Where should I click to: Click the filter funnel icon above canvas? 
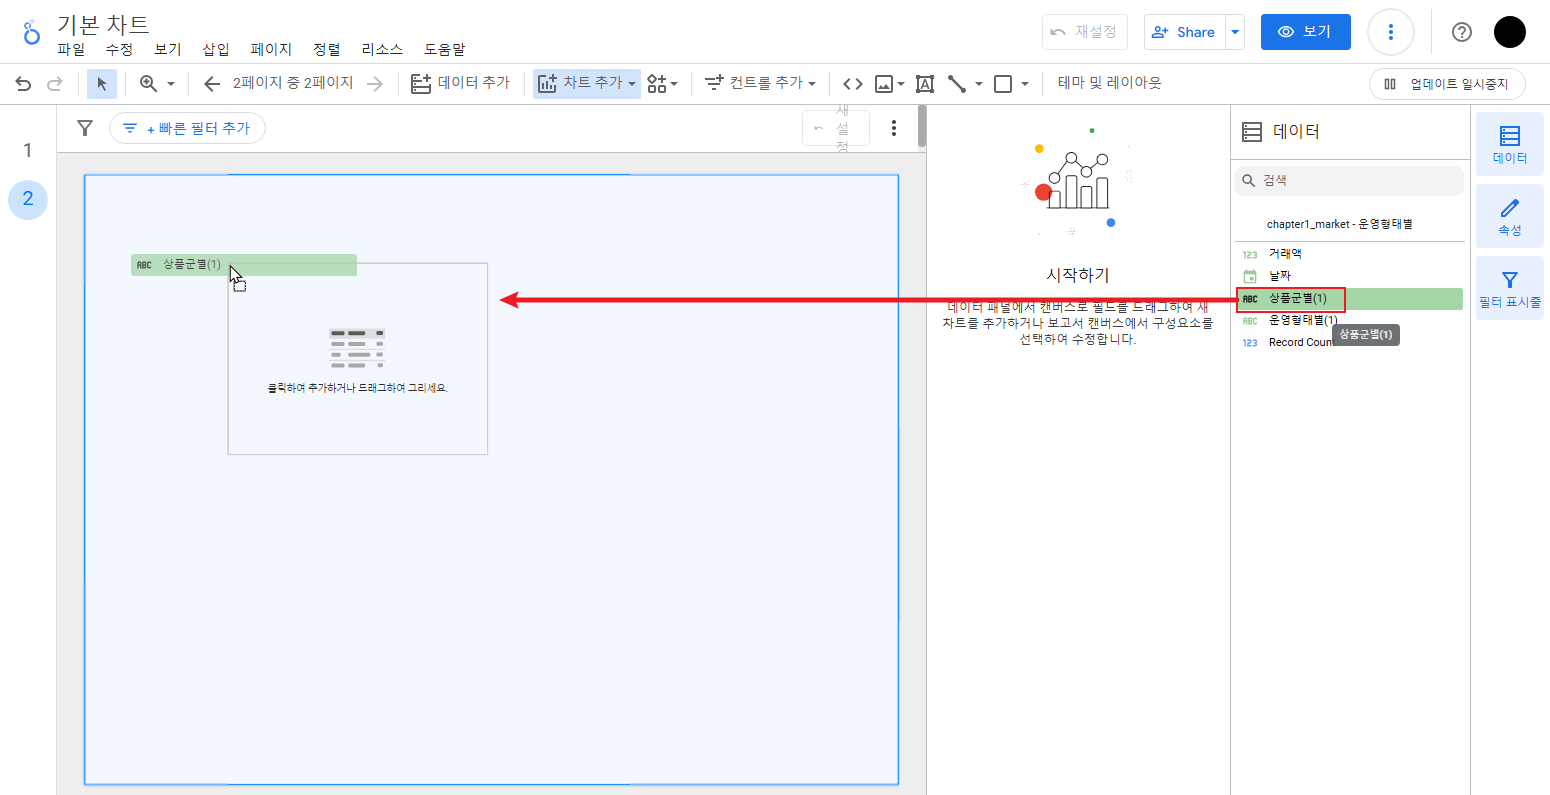tap(85, 128)
